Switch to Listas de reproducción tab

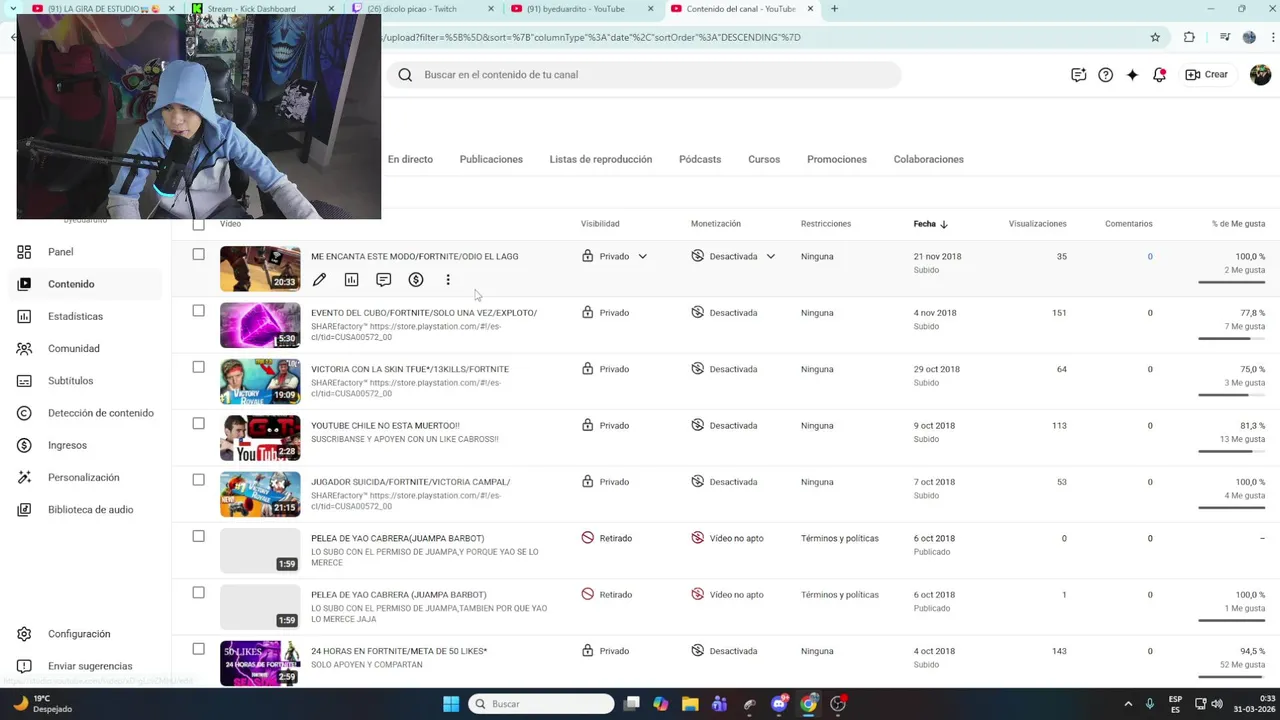click(600, 160)
